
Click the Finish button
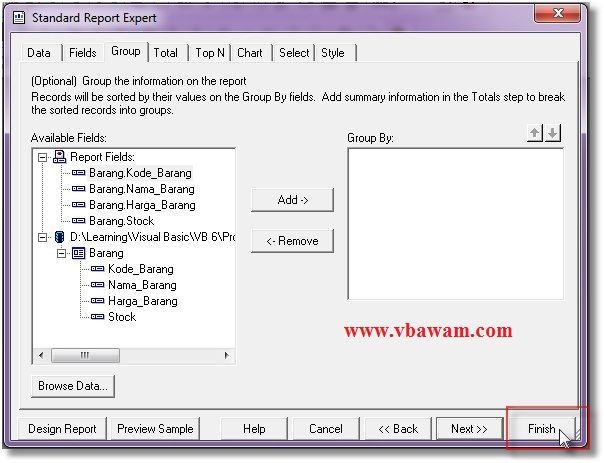coord(542,429)
